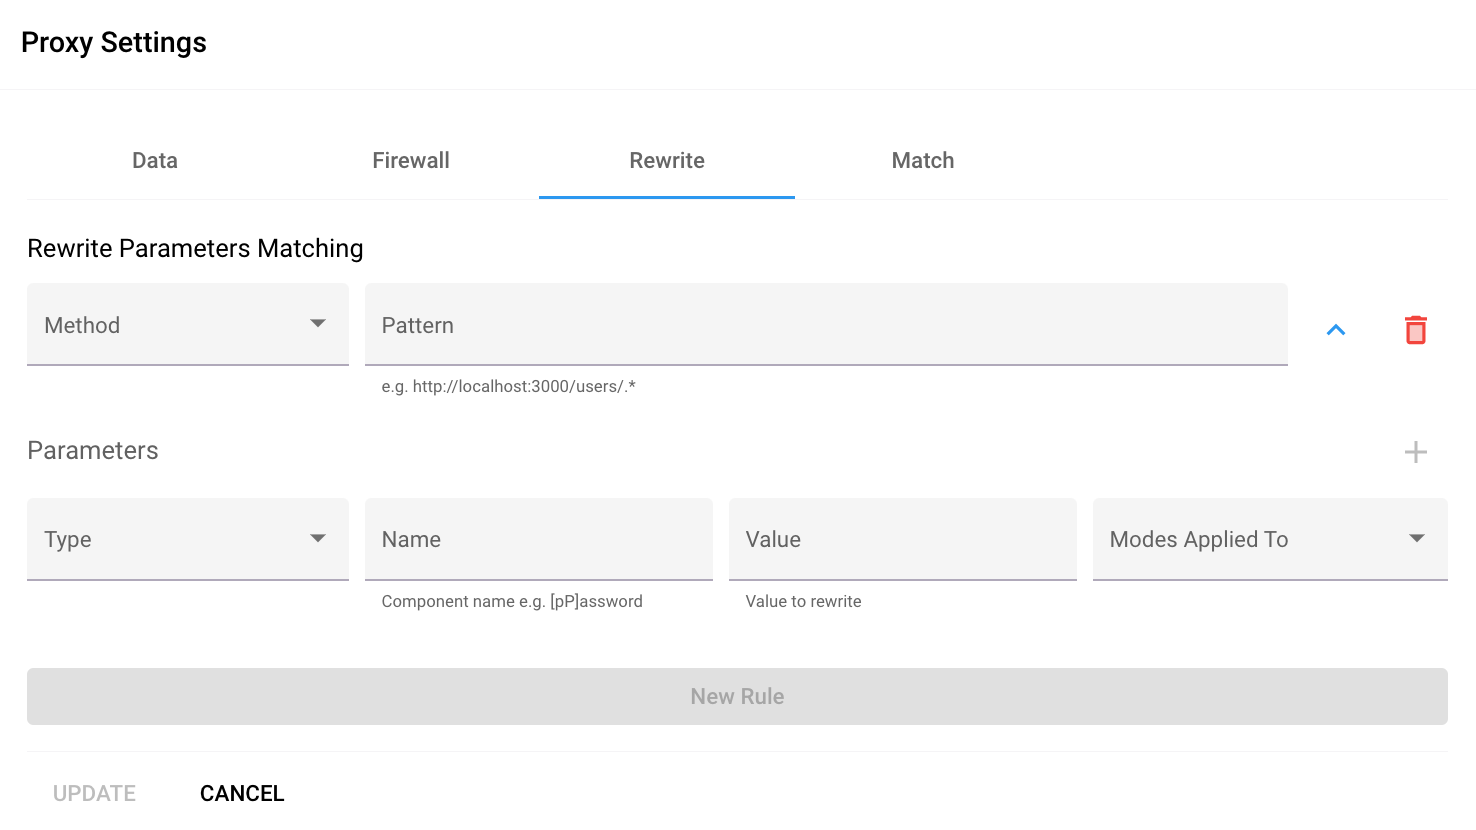
Task: Add a parameter with the plus icon
Action: tap(1415, 452)
